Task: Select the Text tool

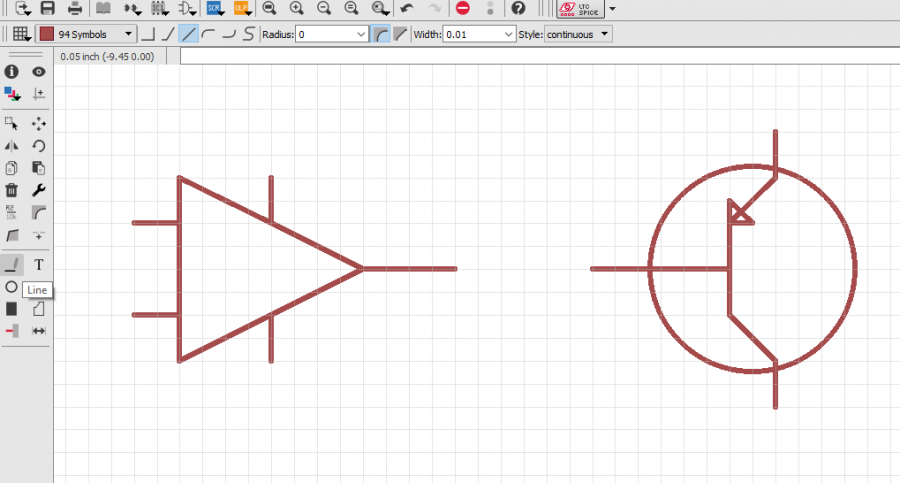Action: click(38, 265)
